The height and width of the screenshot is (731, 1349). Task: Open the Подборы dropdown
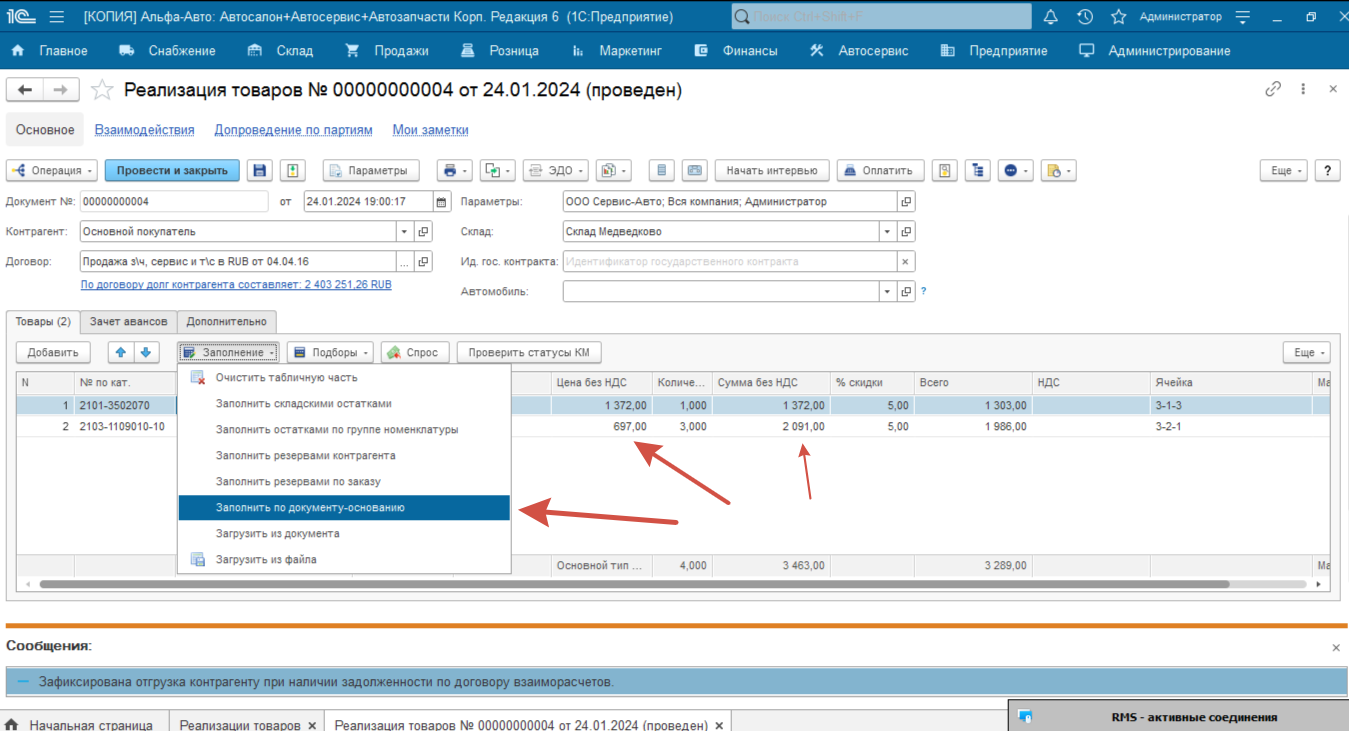[330, 352]
